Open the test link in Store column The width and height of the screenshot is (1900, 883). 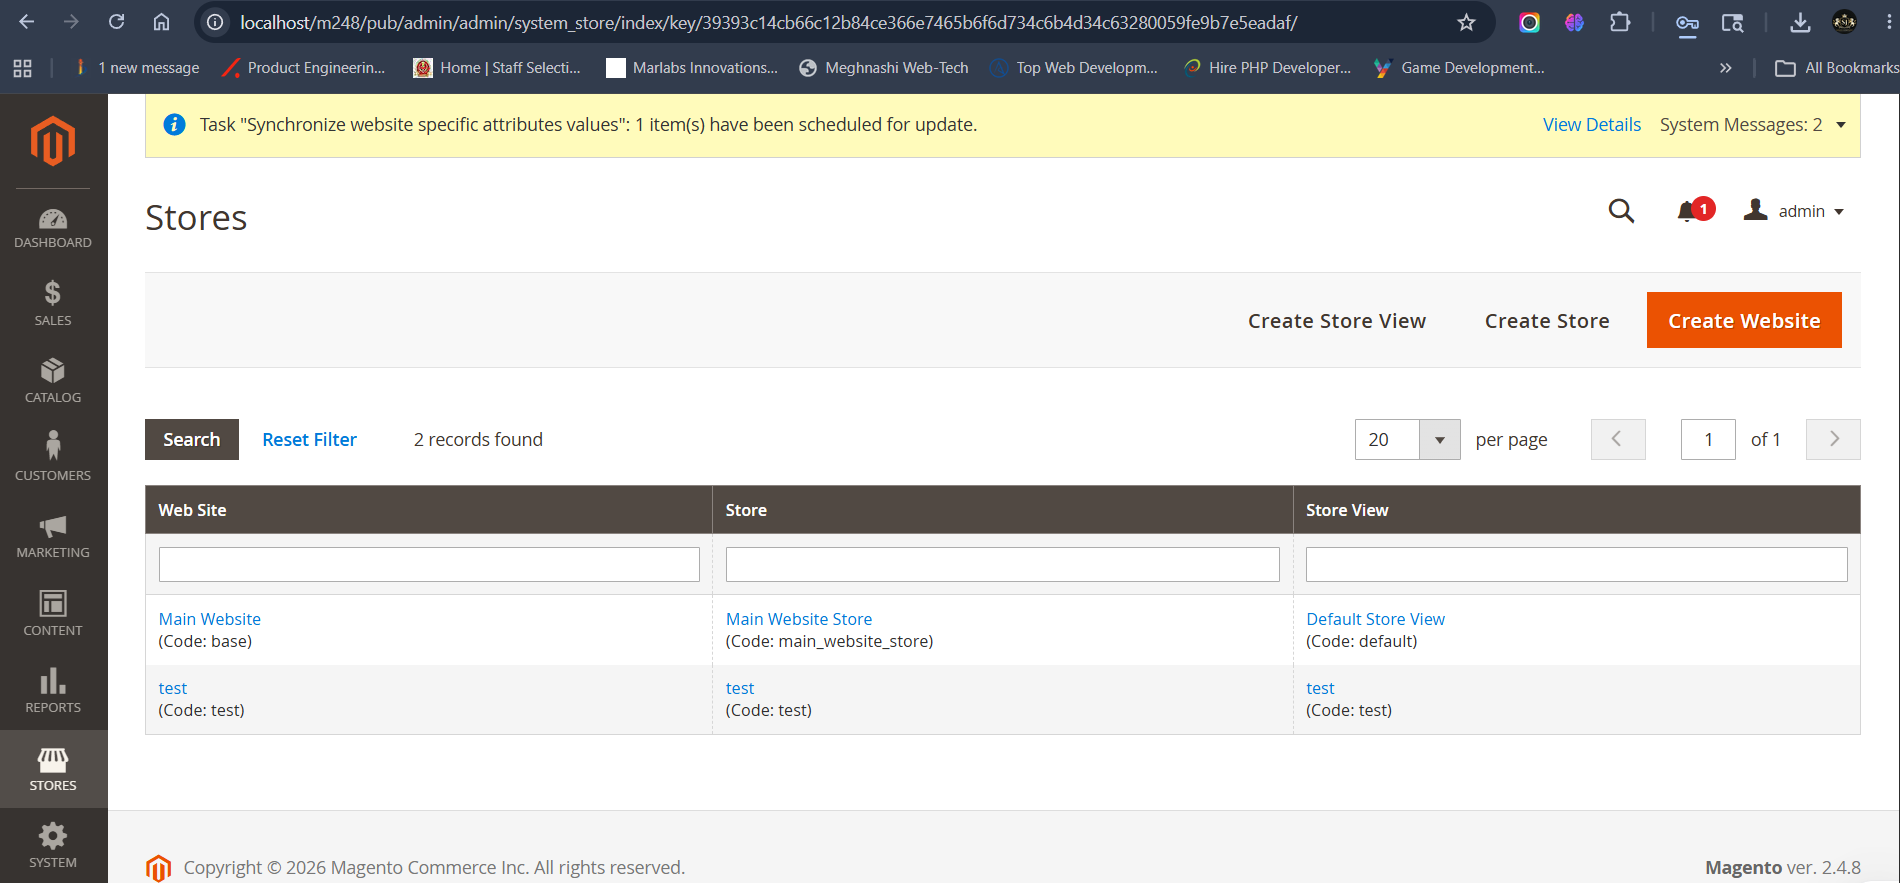point(740,688)
